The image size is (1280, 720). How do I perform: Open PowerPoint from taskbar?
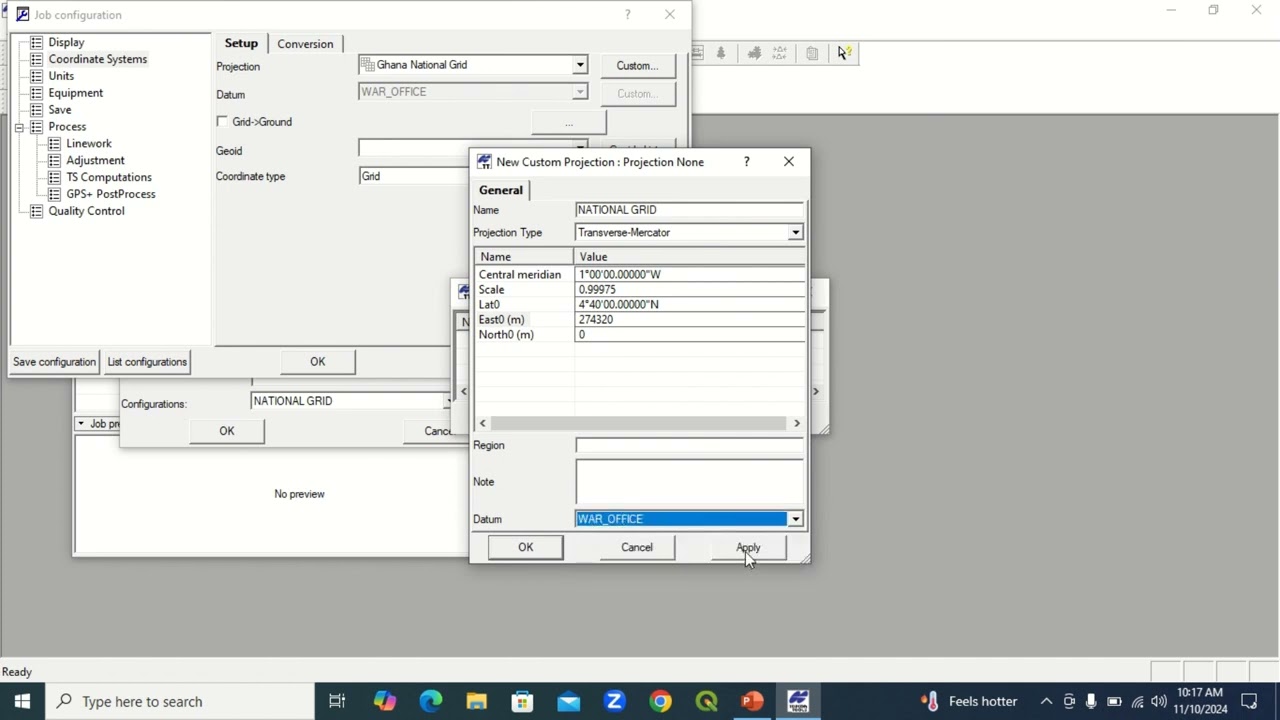click(x=752, y=701)
